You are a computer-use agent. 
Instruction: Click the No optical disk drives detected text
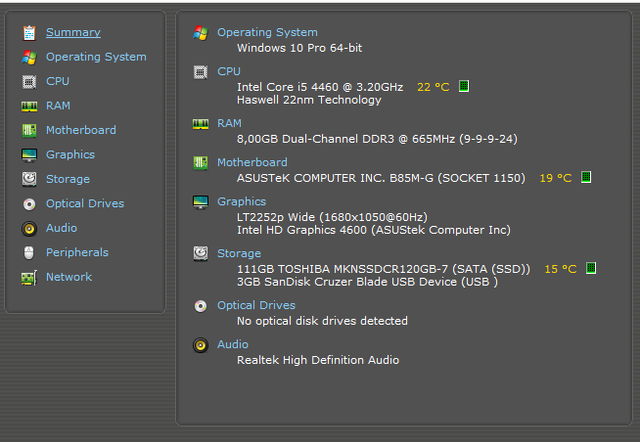322,321
